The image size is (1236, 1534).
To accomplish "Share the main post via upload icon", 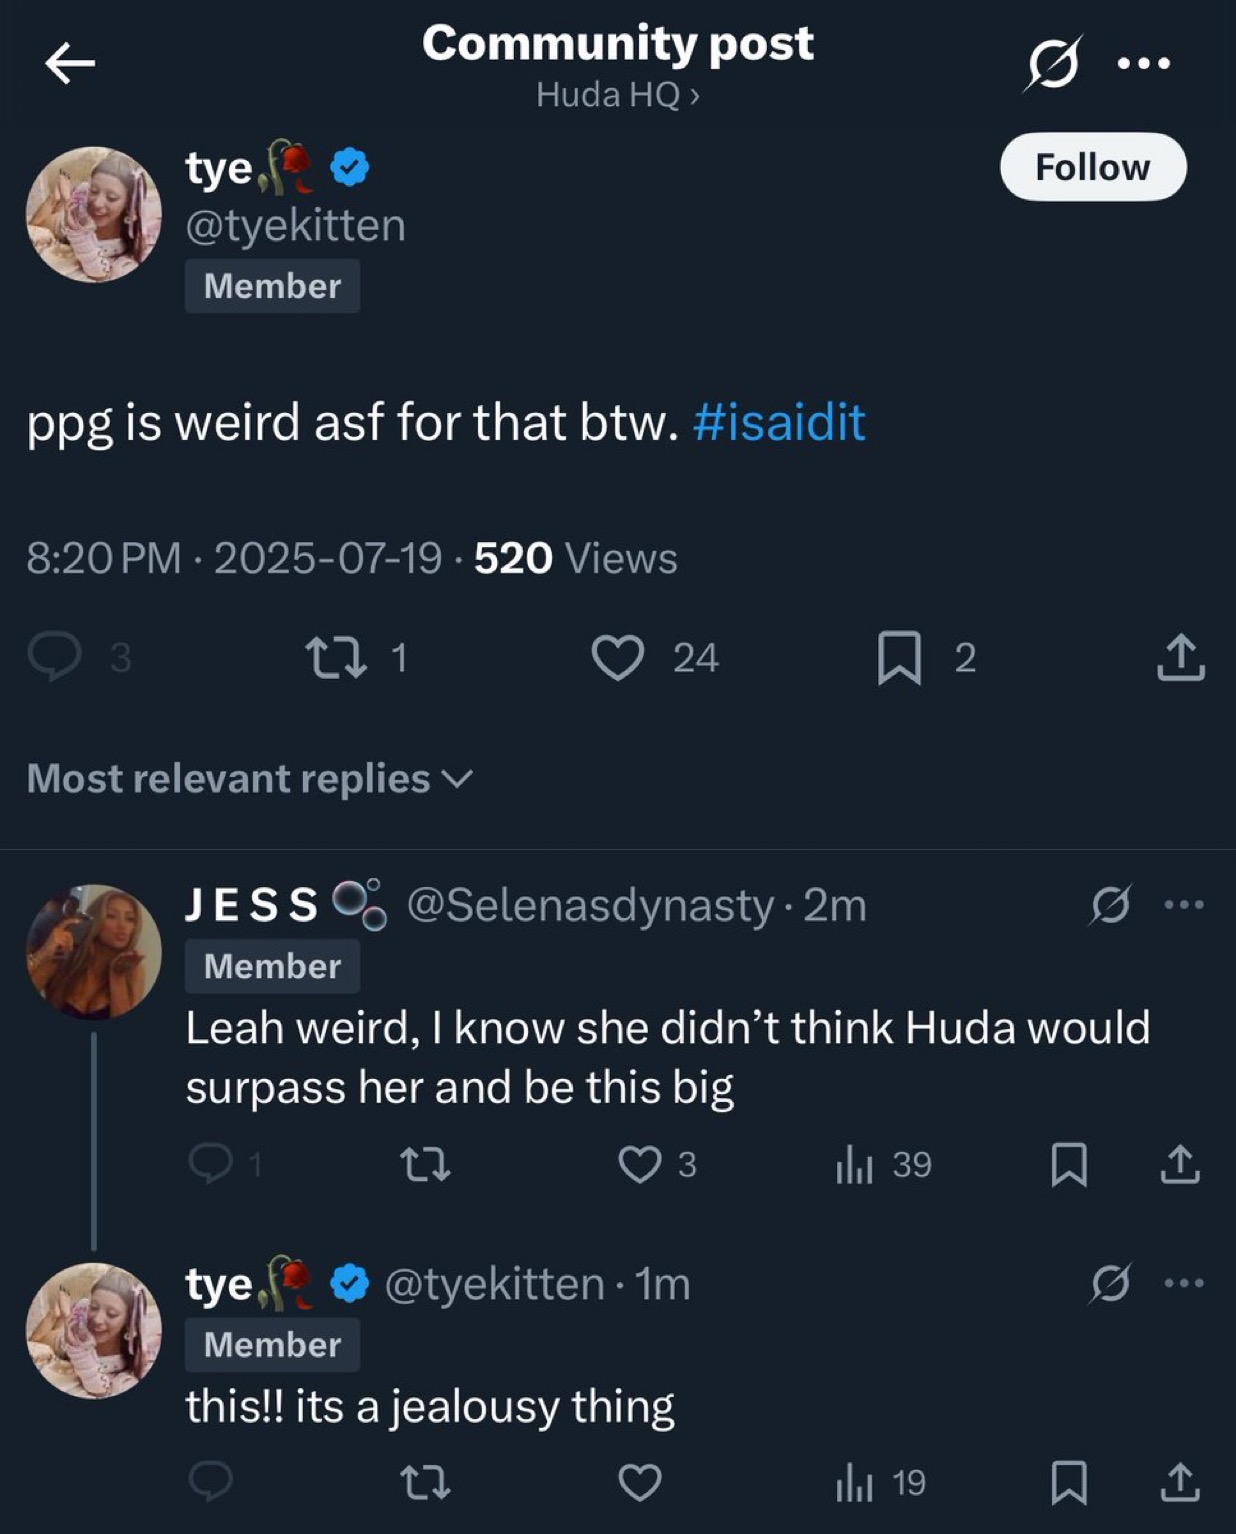I will point(1181,657).
